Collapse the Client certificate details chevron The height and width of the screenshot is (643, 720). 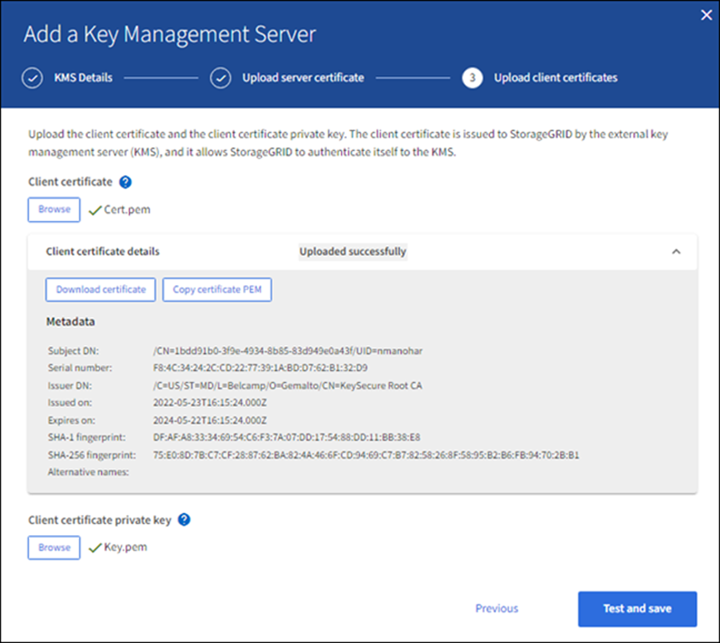coord(677,252)
